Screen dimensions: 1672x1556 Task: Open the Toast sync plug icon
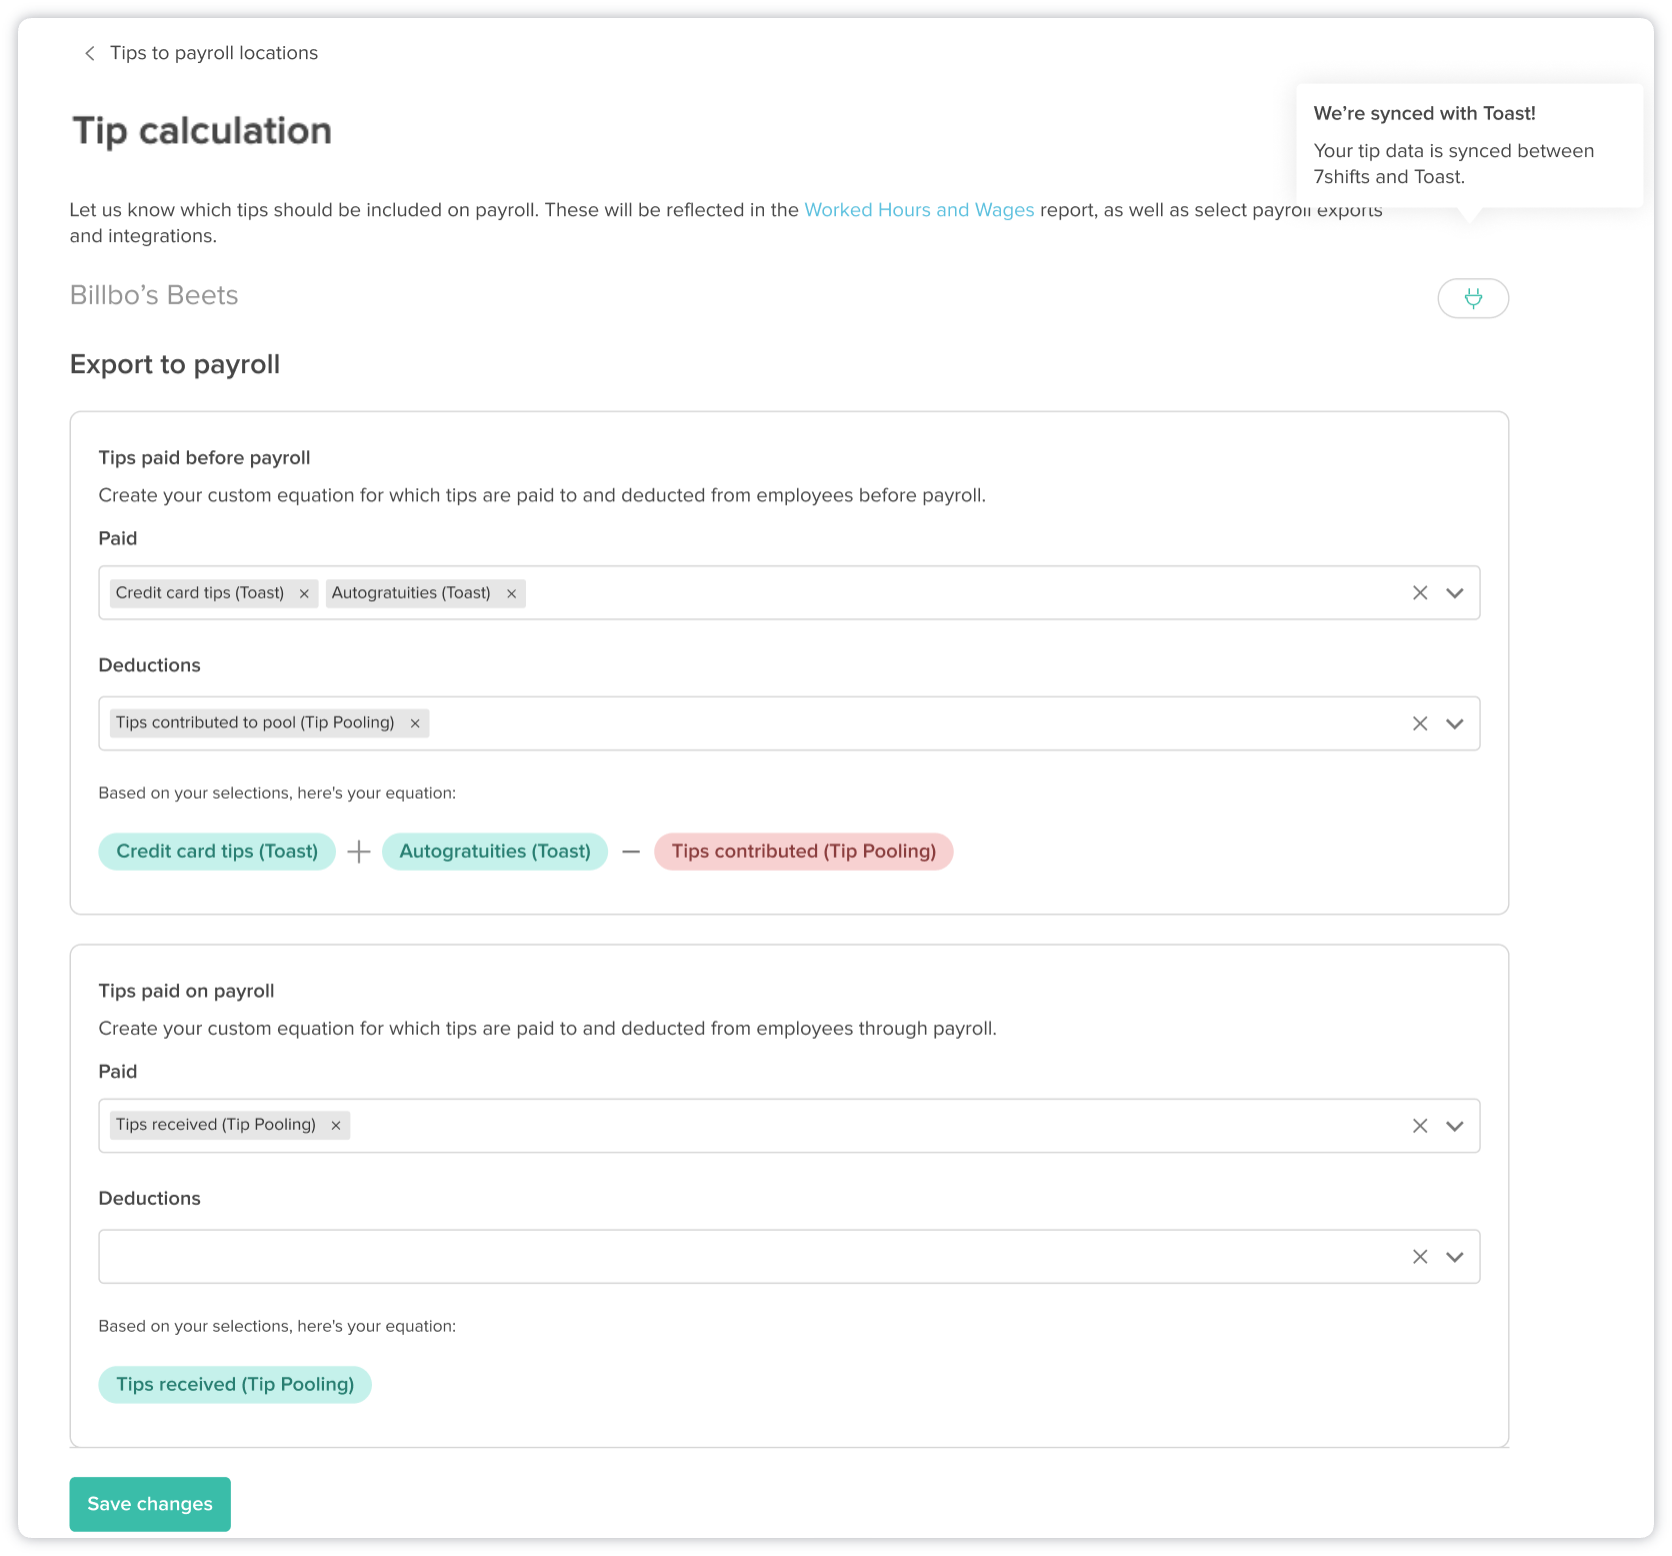pyautogui.click(x=1473, y=297)
